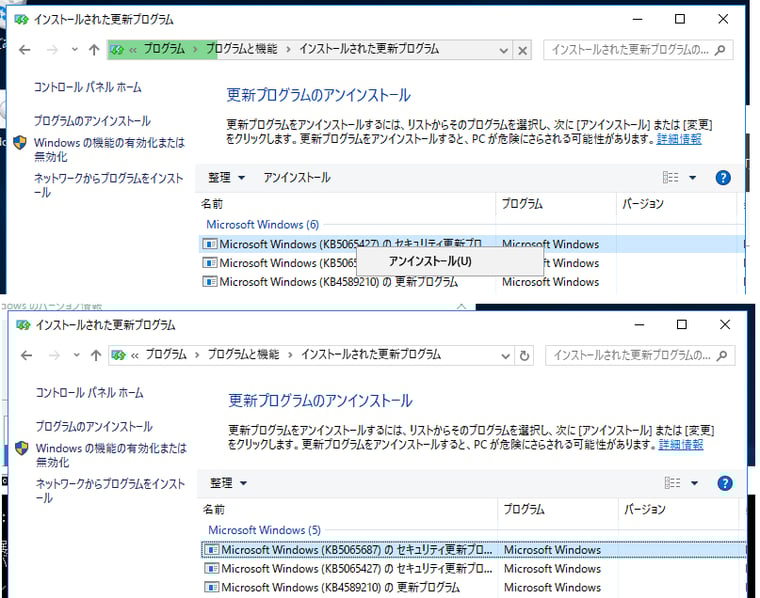Open view options arrow in lower window
The width and height of the screenshot is (760, 598).
click(x=695, y=483)
